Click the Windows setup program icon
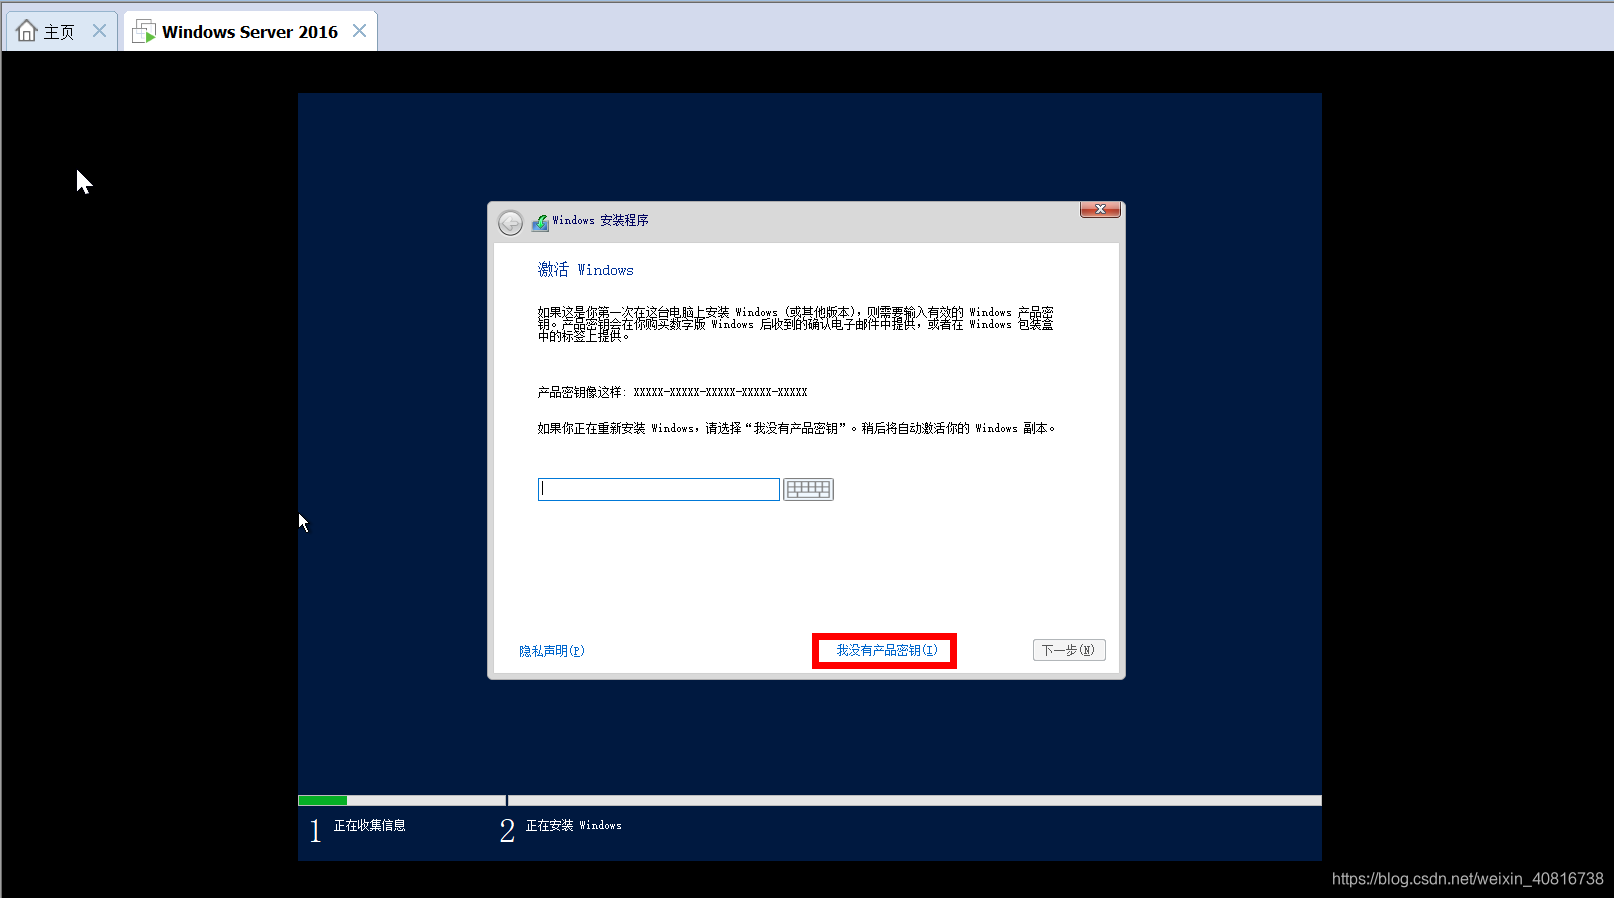The height and width of the screenshot is (898, 1614). click(x=540, y=222)
